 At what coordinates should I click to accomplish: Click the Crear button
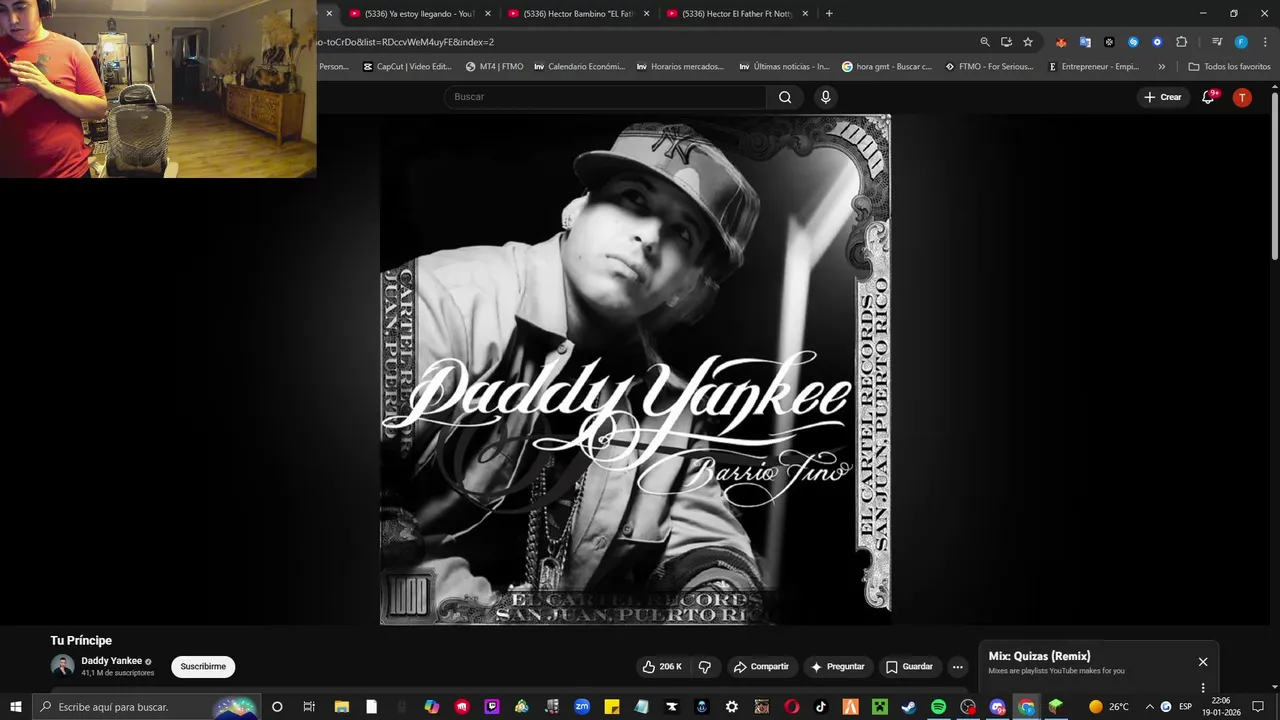pos(1163,97)
